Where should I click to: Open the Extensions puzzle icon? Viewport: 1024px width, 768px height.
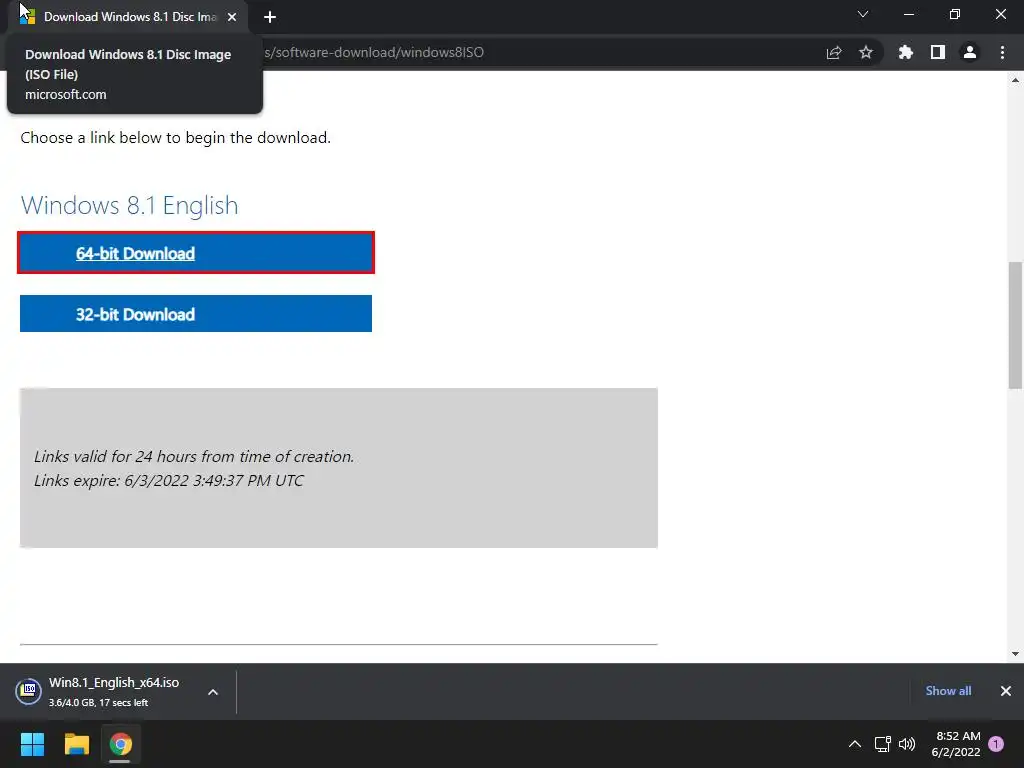point(906,52)
